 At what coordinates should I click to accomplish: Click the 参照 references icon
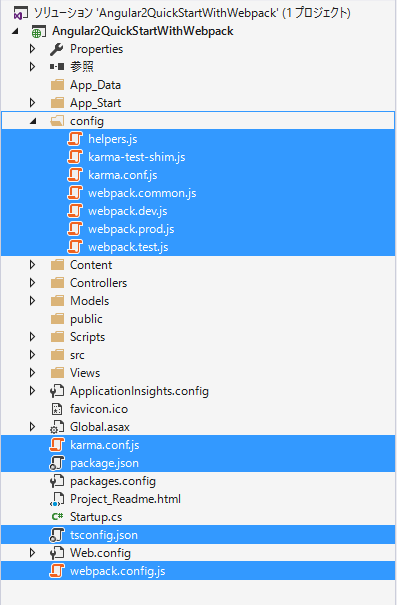pyautogui.click(x=57, y=67)
